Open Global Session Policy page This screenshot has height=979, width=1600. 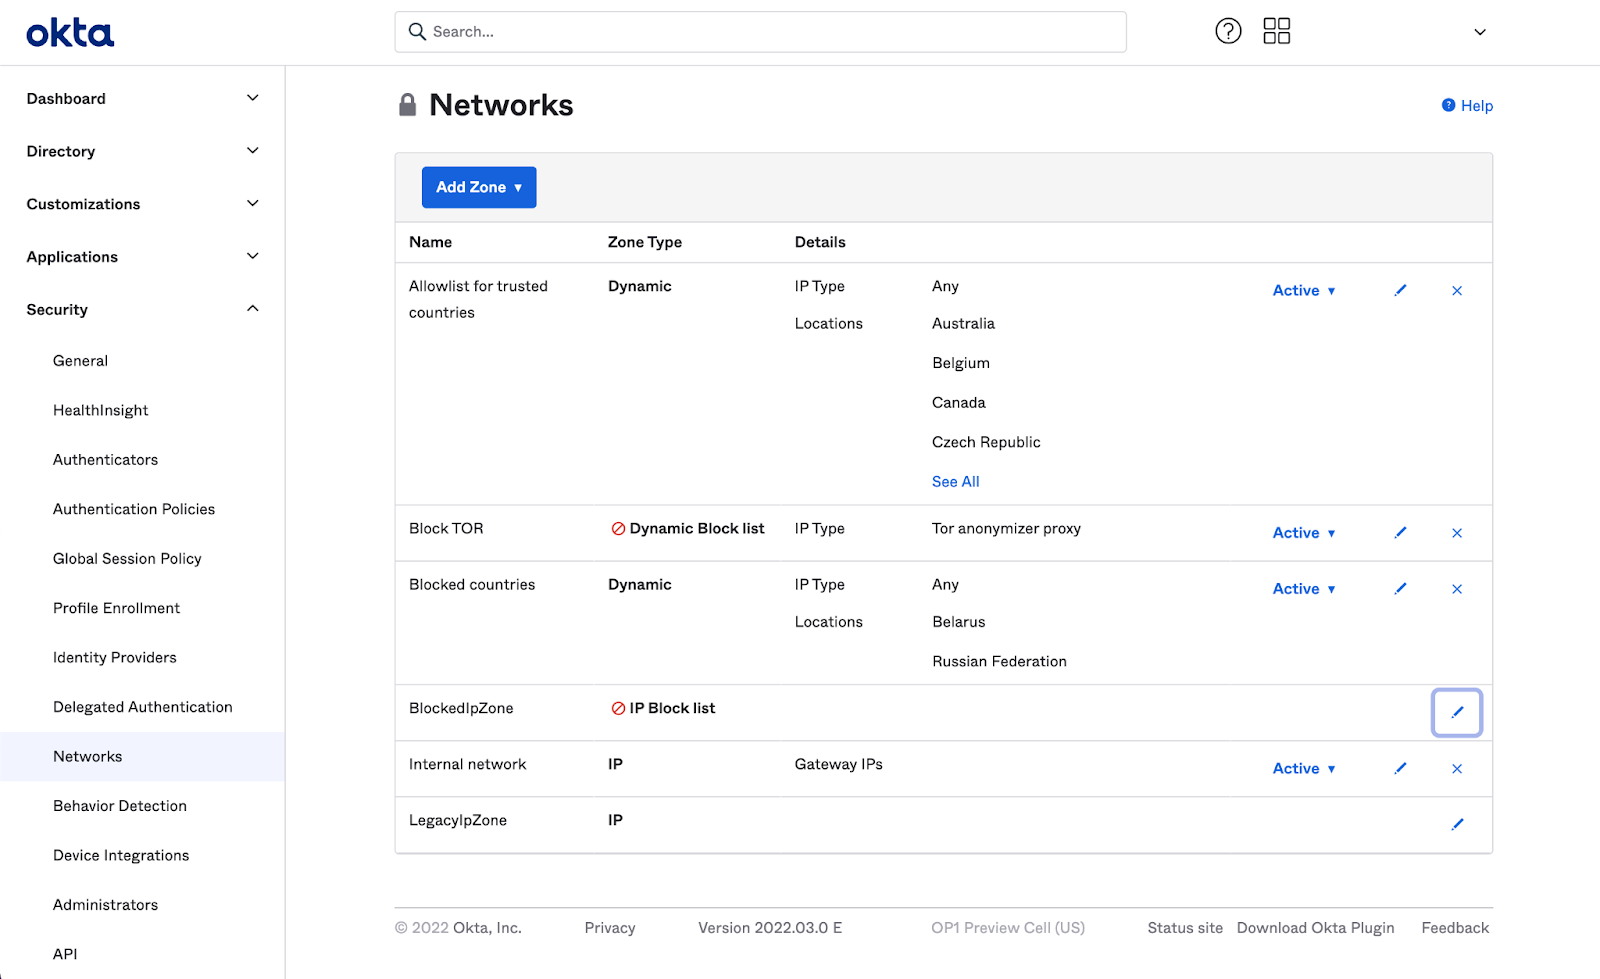click(127, 559)
